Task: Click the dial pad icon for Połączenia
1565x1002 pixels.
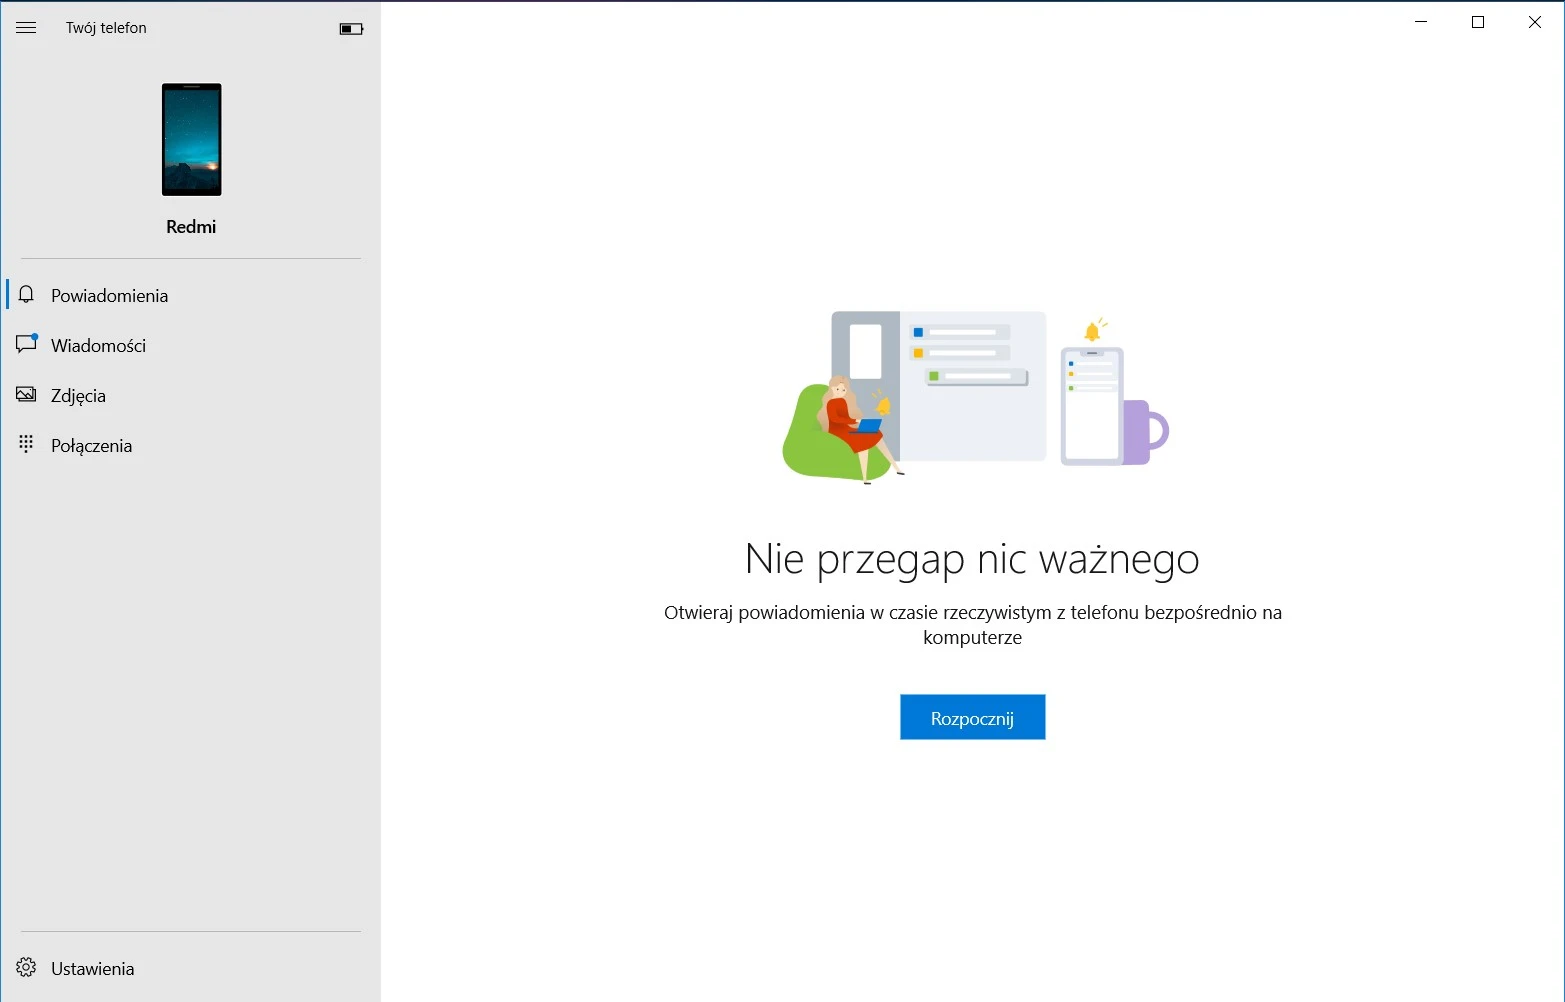Action: point(27,445)
